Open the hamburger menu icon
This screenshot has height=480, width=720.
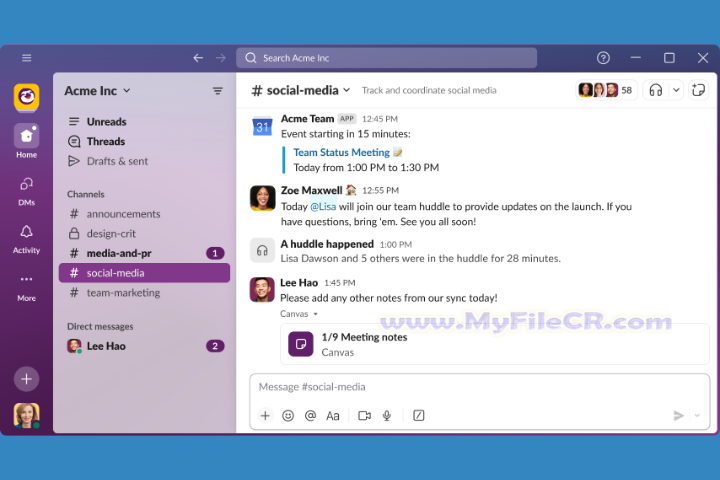tap(27, 58)
